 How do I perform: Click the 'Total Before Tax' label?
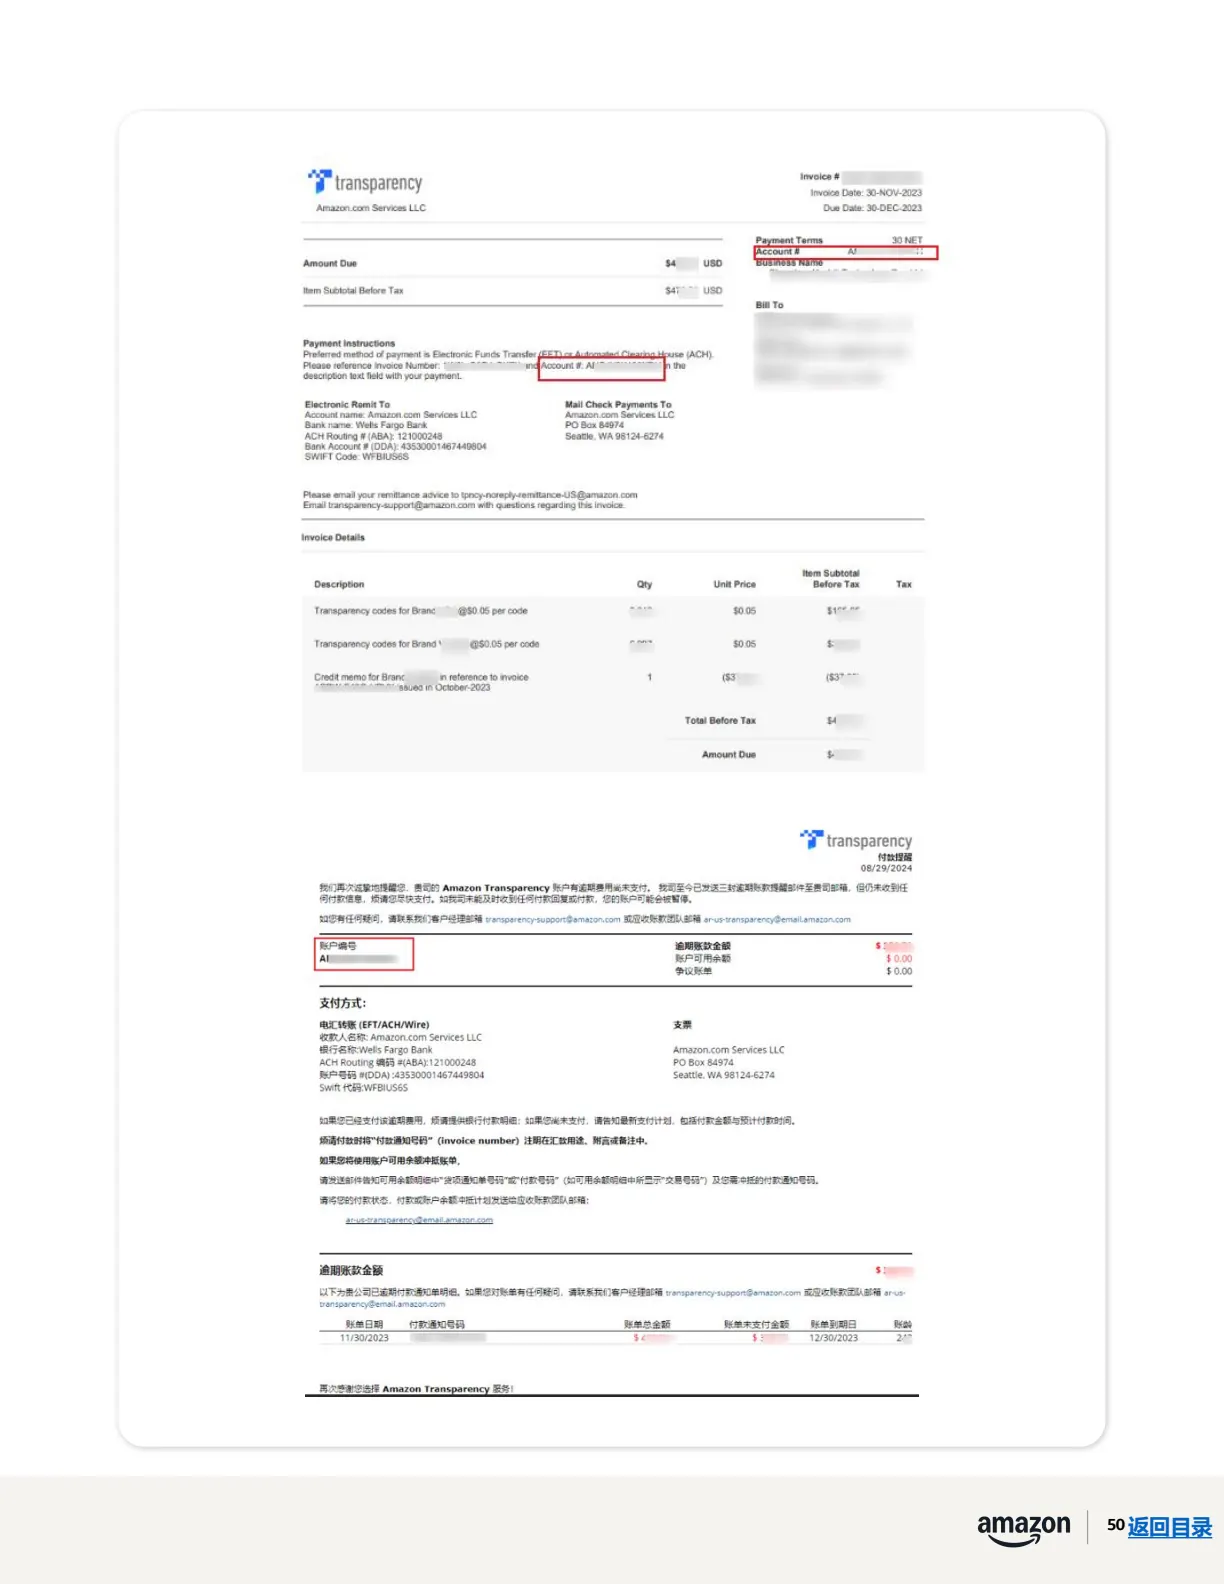[720, 720]
